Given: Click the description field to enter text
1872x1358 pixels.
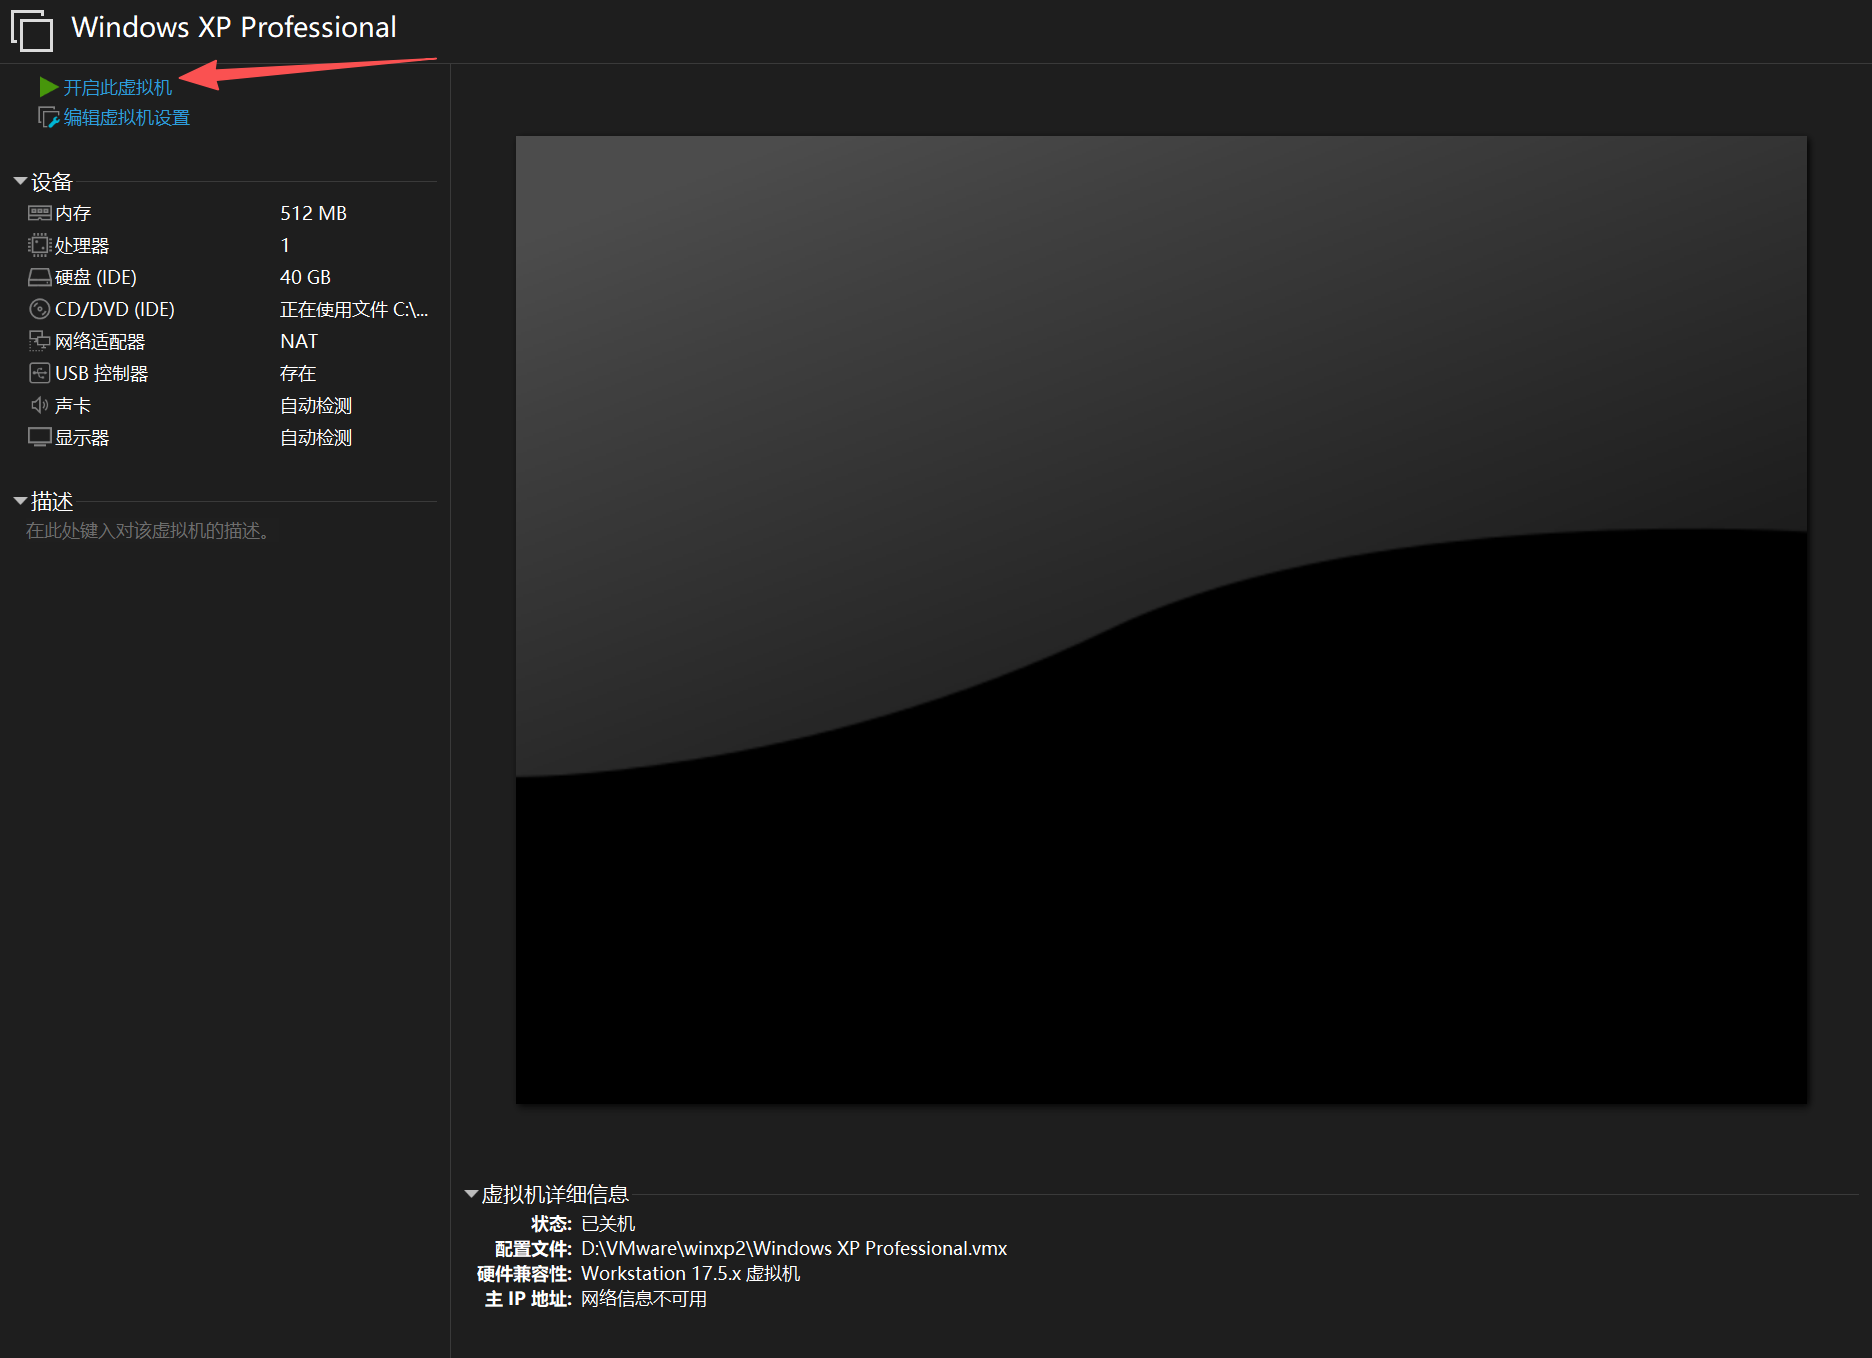Looking at the screenshot, I should 148,531.
